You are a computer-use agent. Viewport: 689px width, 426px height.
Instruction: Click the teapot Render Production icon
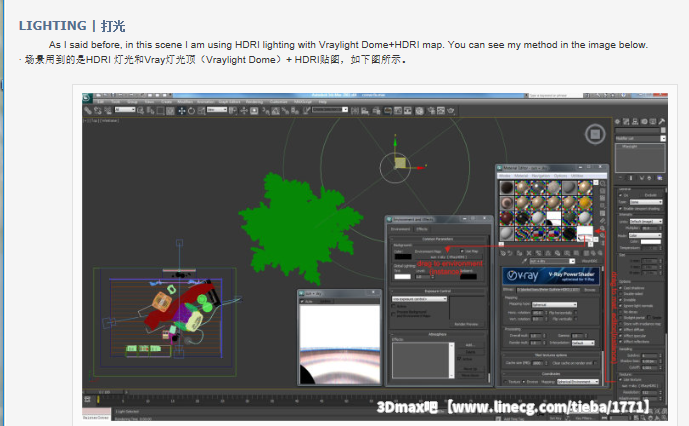pyautogui.click(x=450, y=111)
